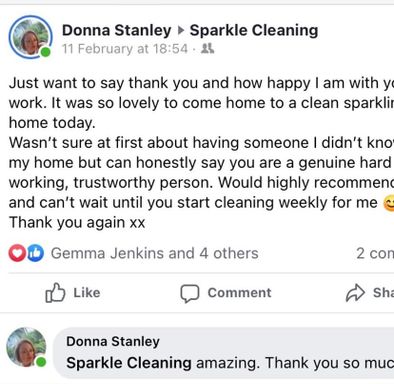Click Donna Stanley name in post header
Image resolution: width=394 pixels, height=384 pixels.
pyautogui.click(x=116, y=30)
